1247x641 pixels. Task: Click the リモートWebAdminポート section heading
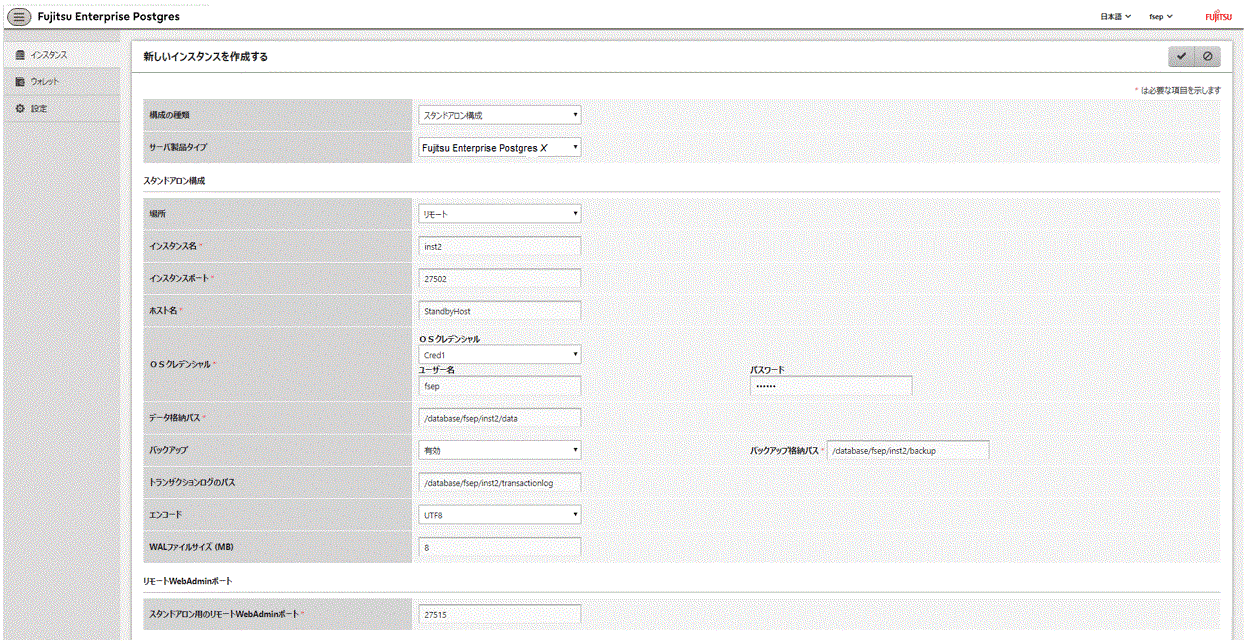(x=189, y=581)
